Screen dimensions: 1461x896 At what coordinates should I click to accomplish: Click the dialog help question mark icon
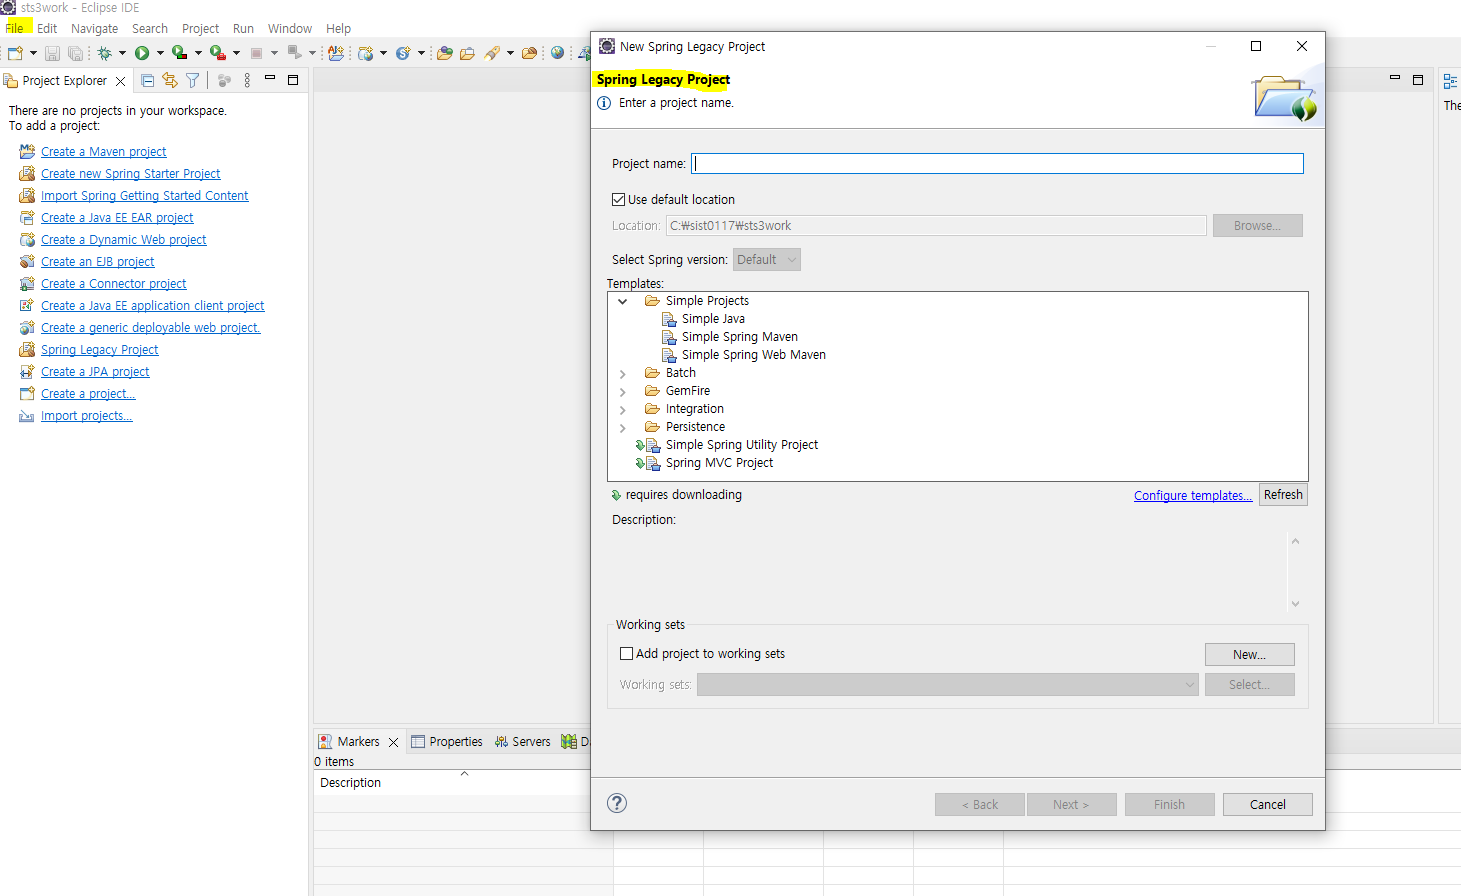pos(617,803)
